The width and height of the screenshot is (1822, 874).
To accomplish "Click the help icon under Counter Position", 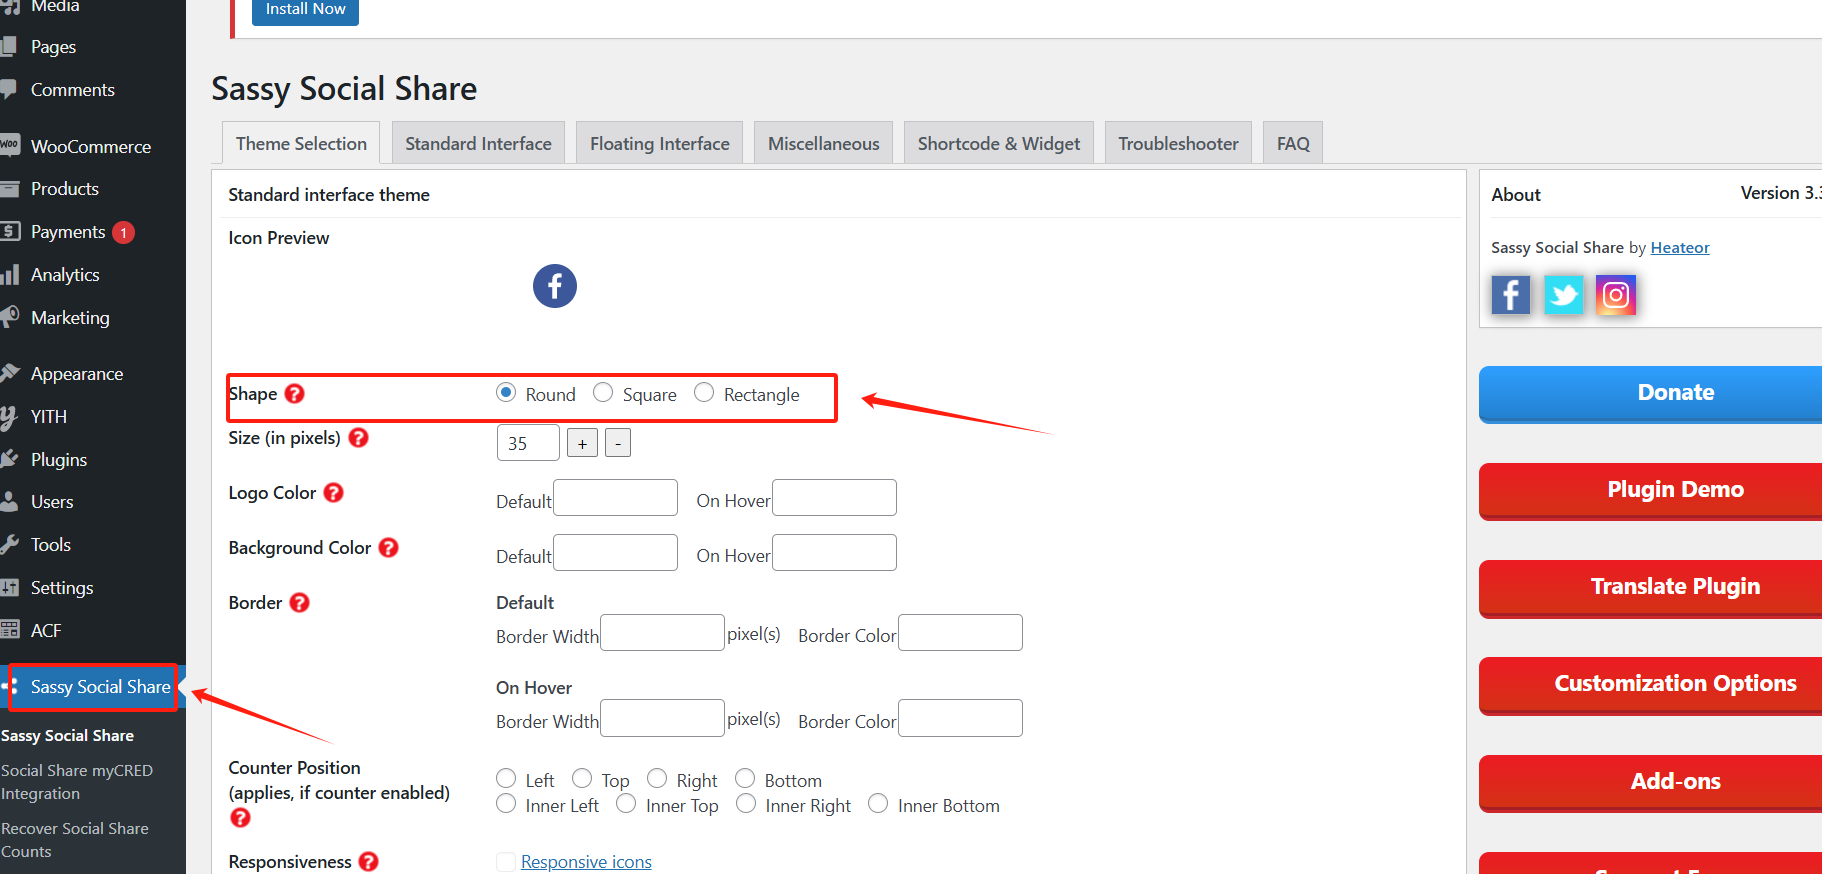I will pos(240,818).
